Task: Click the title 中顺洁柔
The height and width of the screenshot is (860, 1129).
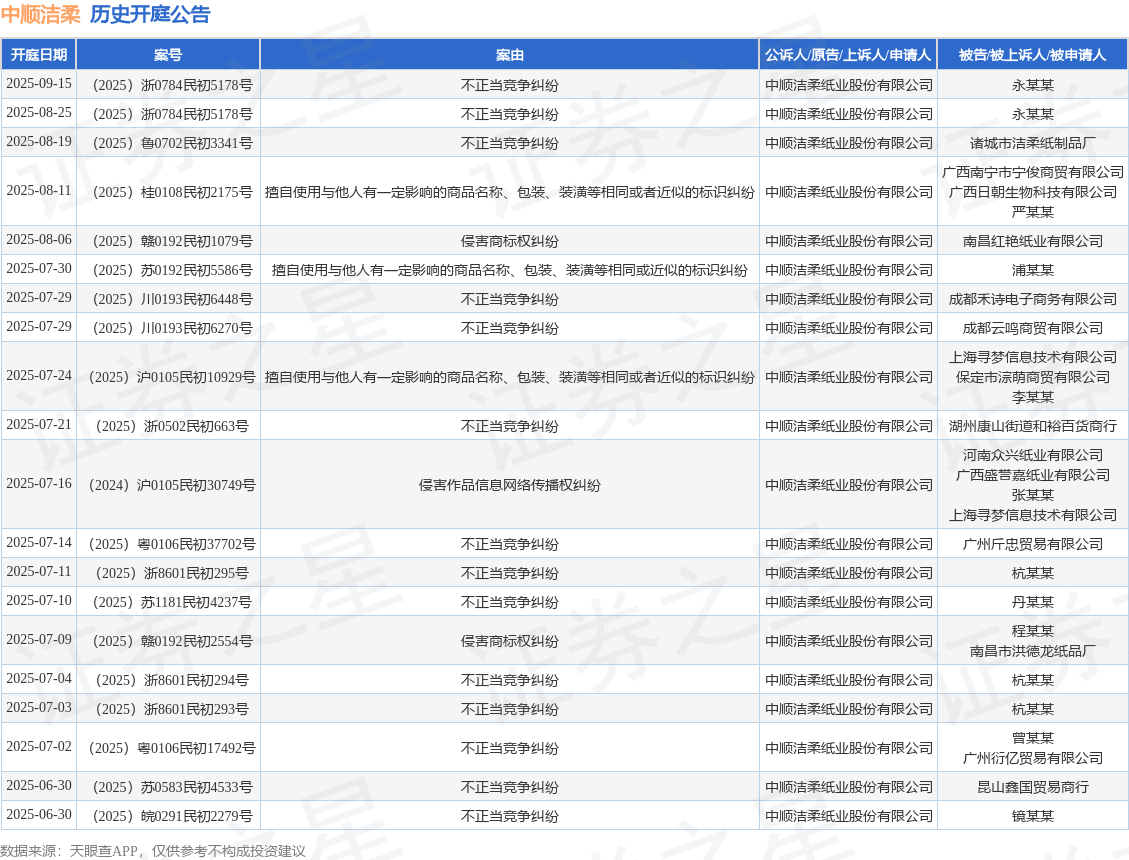Action: tap(41, 14)
